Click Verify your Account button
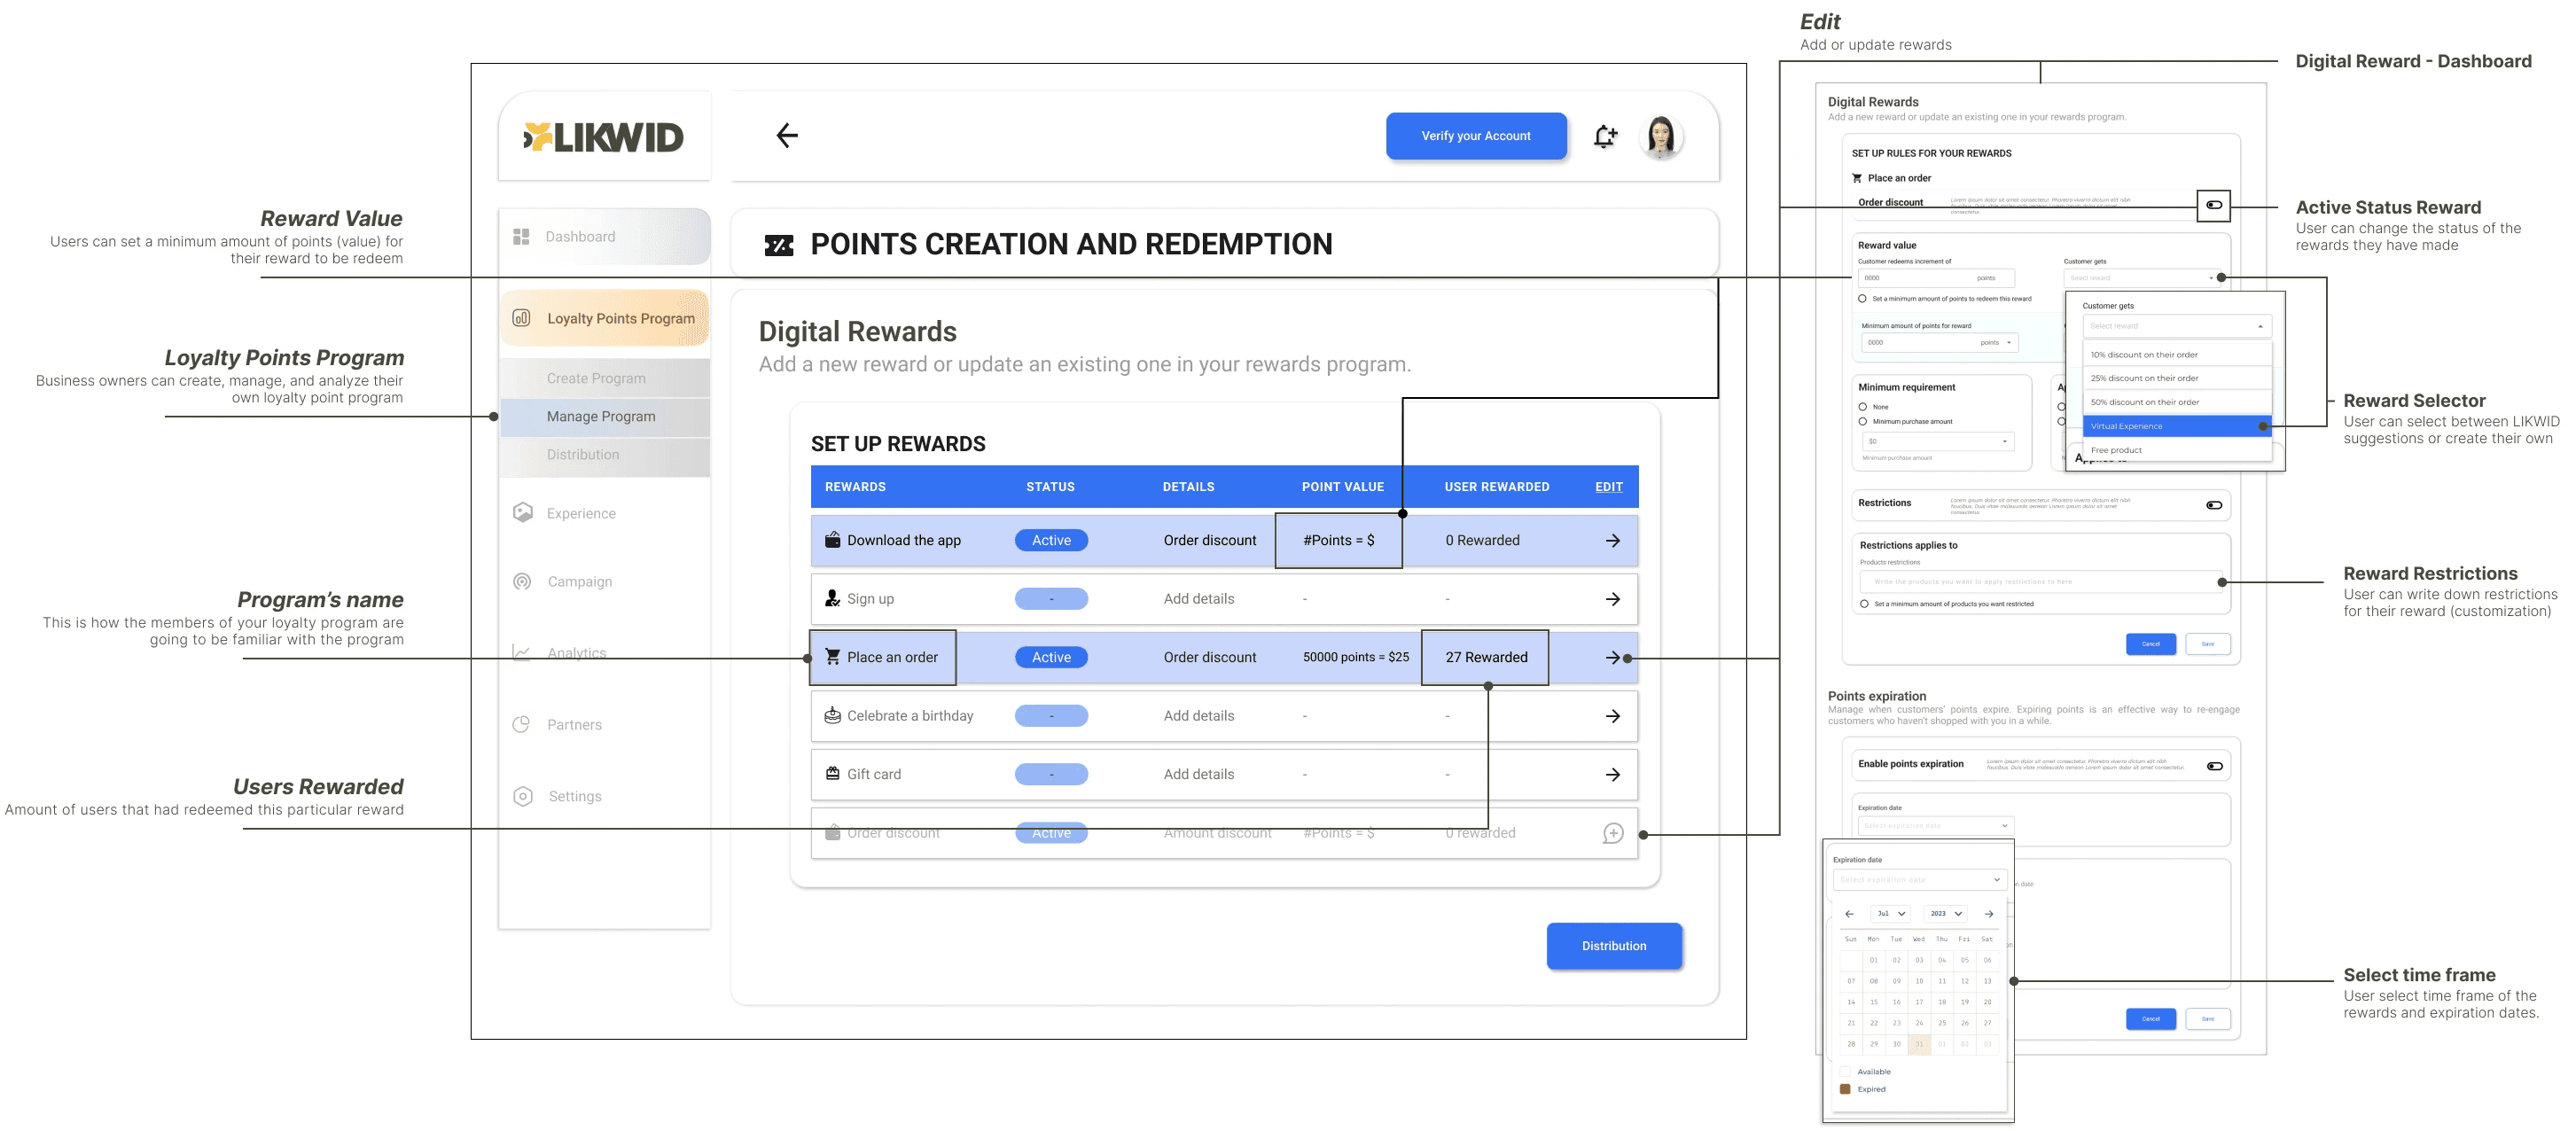This screenshot has width=2576, height=1131. (x=1475, y=136)
